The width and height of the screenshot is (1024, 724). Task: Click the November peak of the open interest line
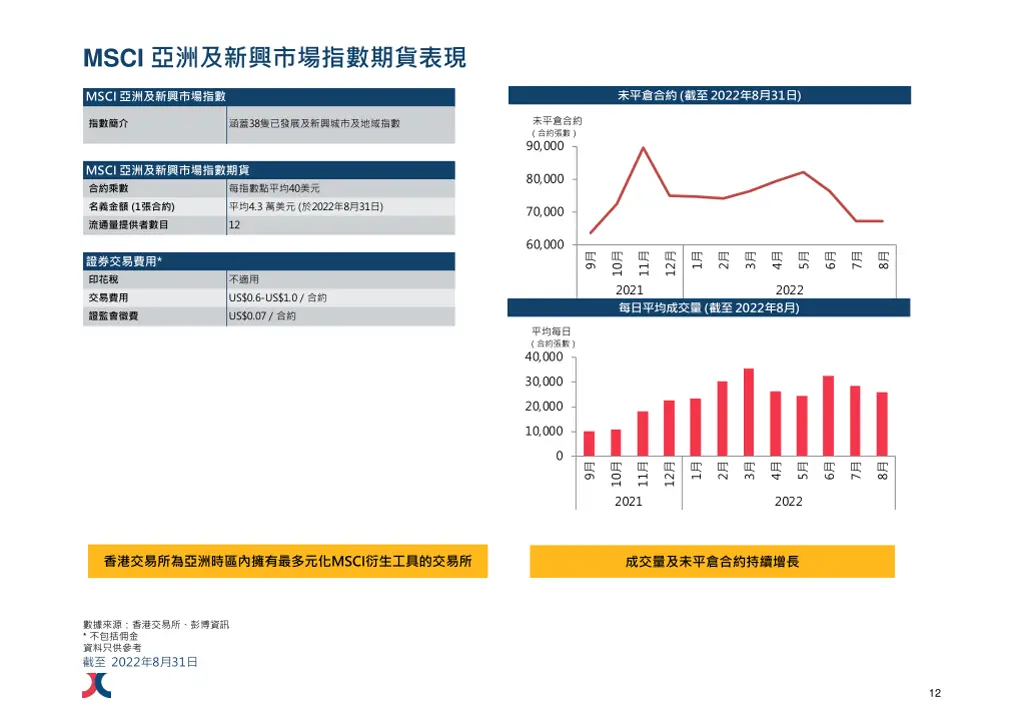point(643,148)
